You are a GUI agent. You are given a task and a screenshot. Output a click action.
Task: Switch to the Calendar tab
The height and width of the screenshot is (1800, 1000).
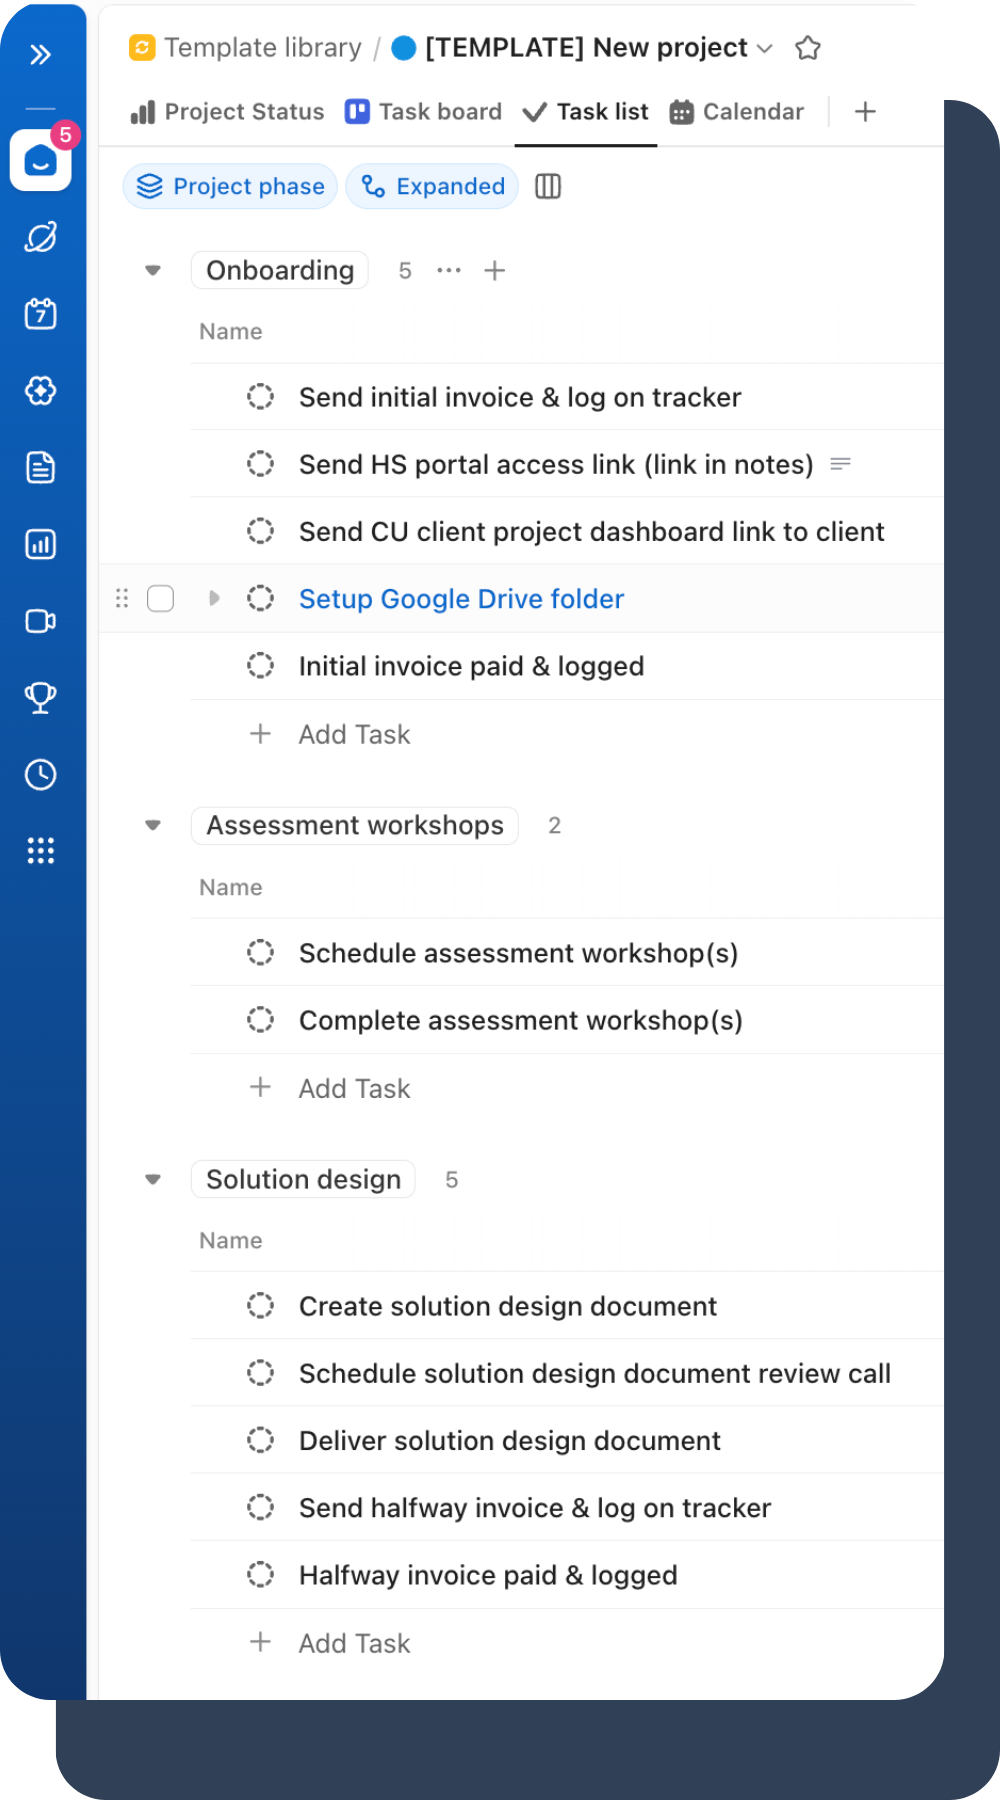(x=737, y=112)
